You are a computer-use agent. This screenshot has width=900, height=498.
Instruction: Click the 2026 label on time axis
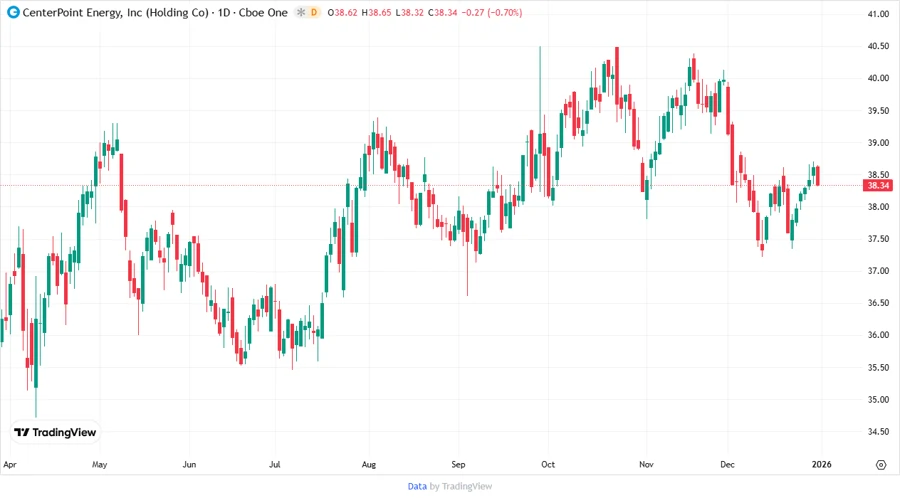[821, 465]
